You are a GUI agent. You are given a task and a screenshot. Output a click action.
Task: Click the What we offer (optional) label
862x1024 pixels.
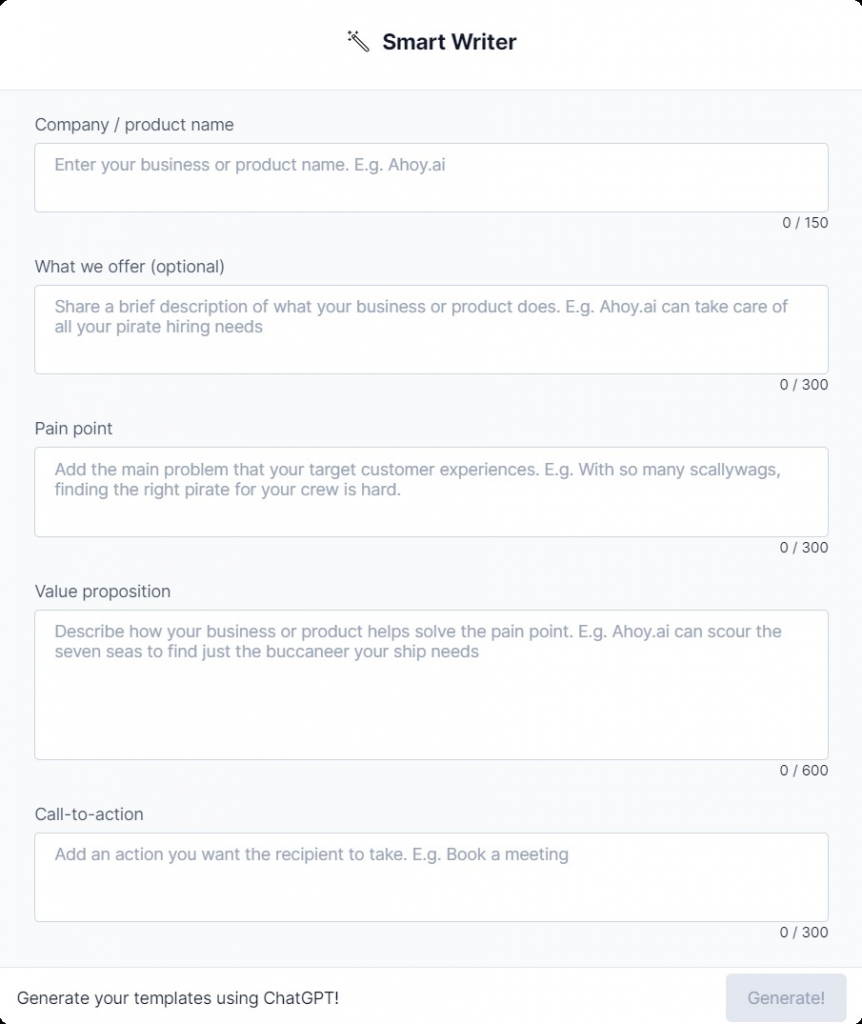coord(129,266)
